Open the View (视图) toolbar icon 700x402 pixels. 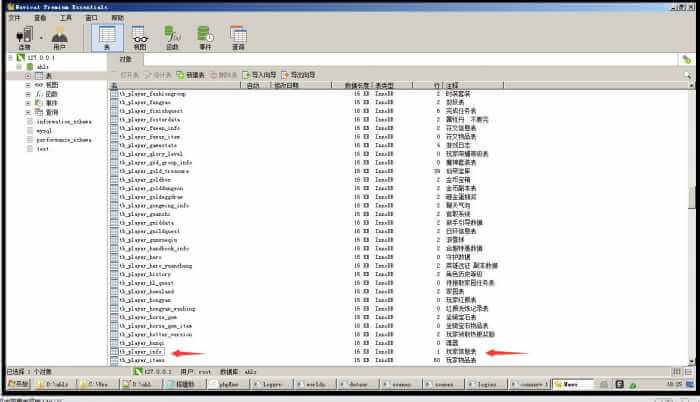click(140, 38)
